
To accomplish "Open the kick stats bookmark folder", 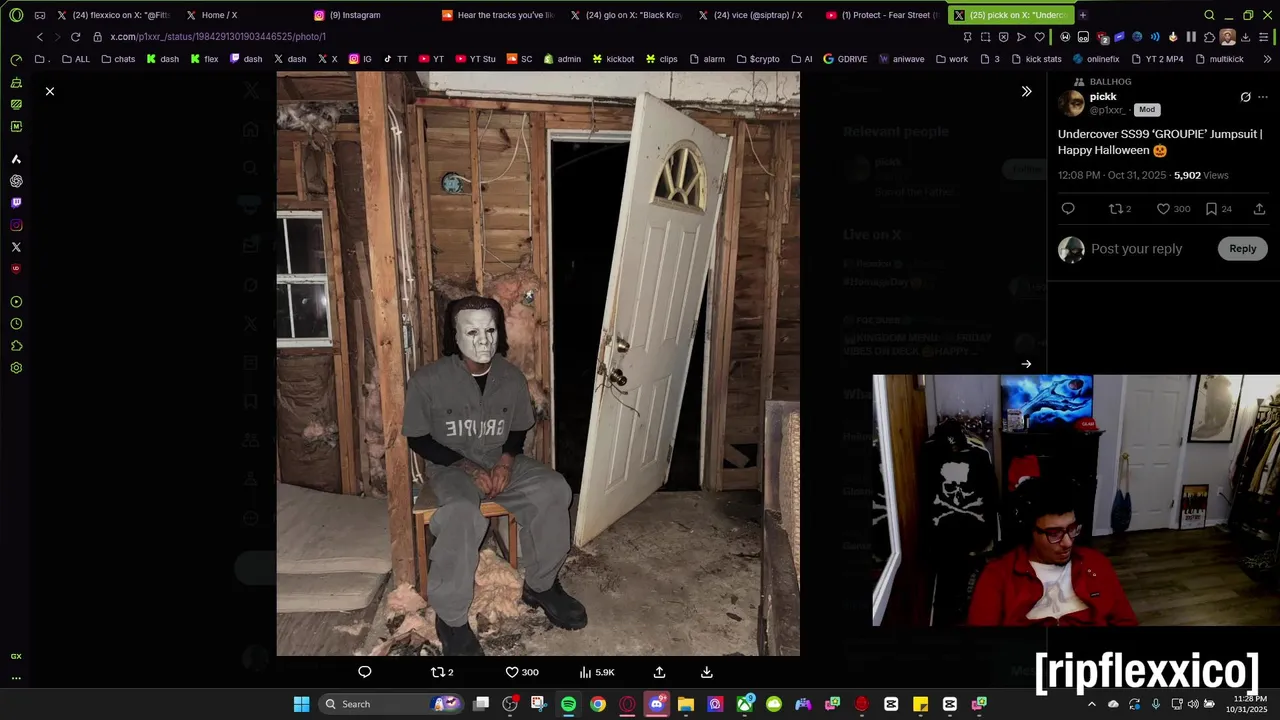I will [x=1036, y=59].
